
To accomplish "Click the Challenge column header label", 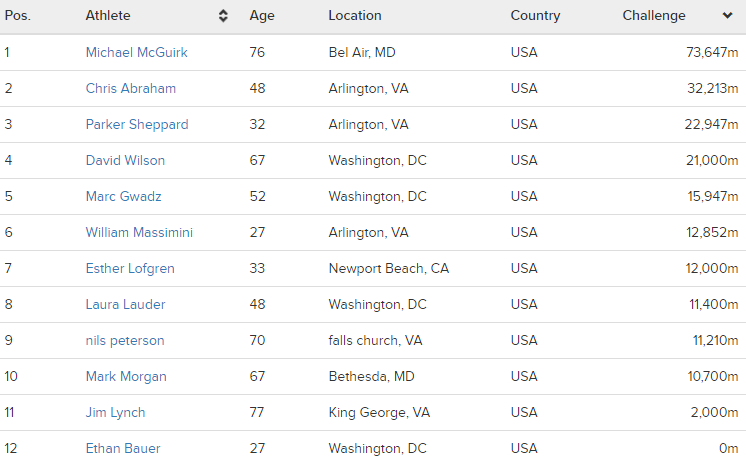I will (x=654, y=16).
